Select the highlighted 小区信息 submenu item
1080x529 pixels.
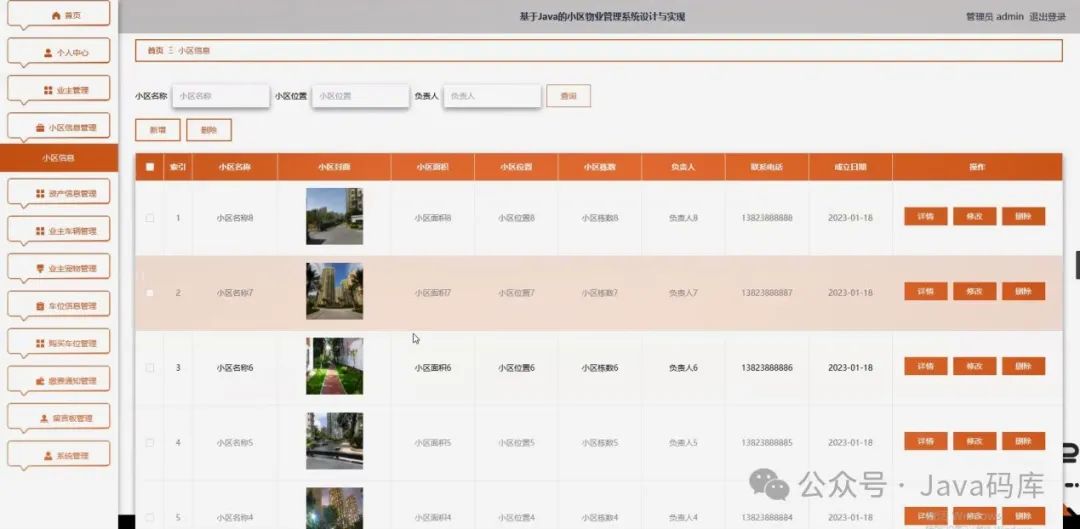tap(59, 158)
